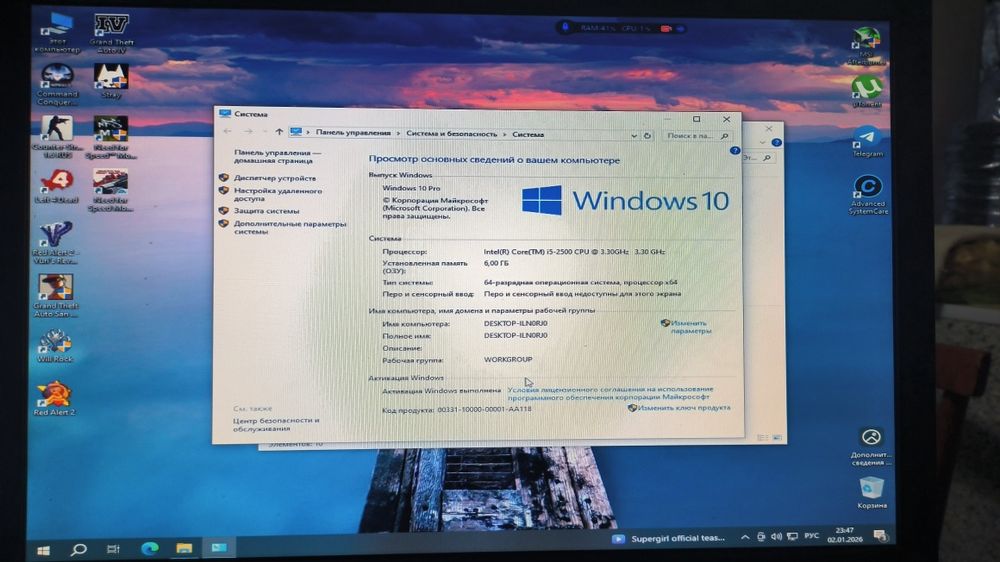Click the Система window taskbar button
Viewport: 1000px width, 562px height.
pyautogui.click(x=219, y=547)
